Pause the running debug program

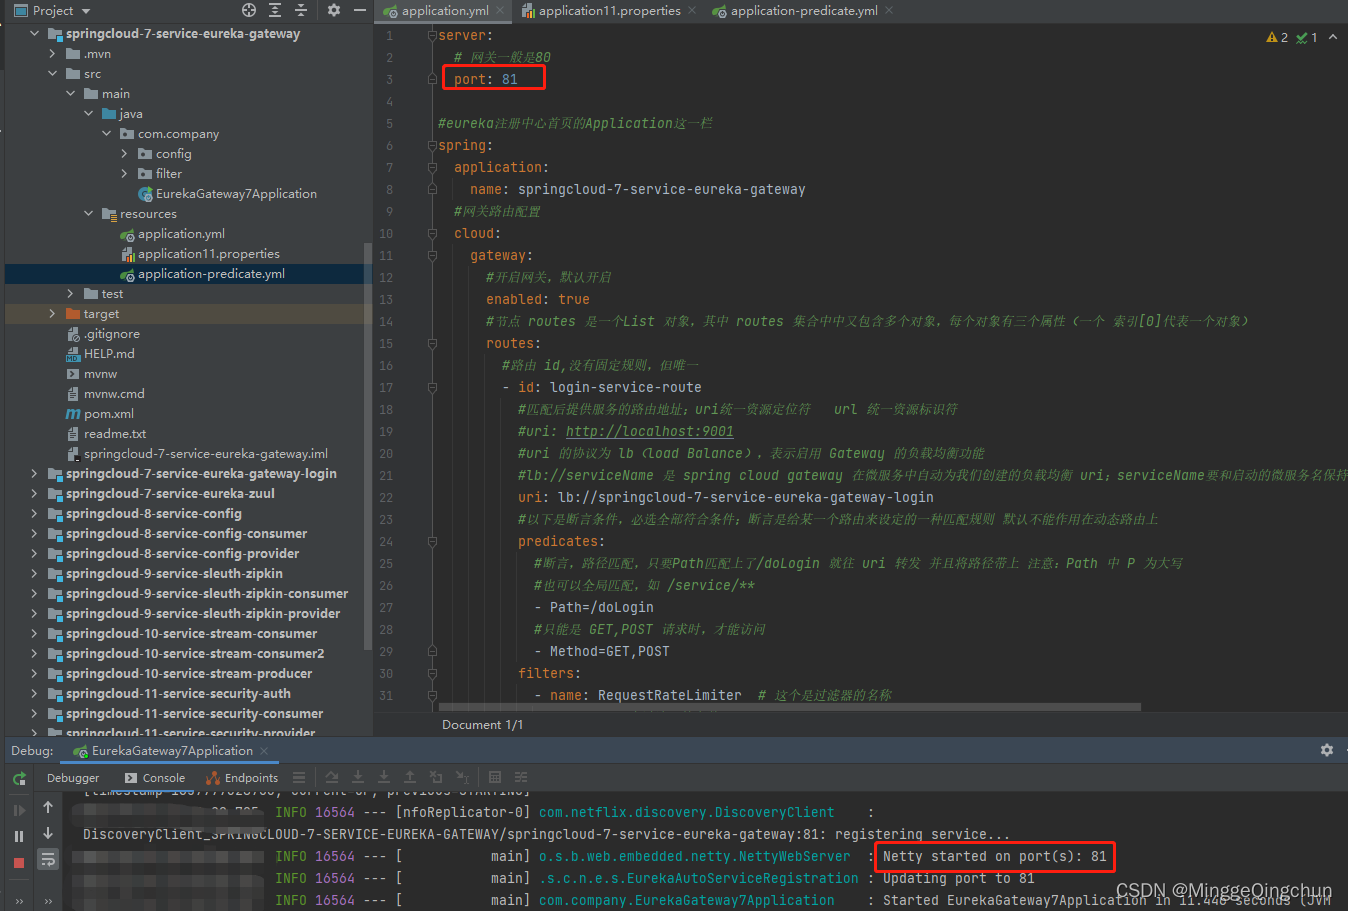(x=19, y=836)
